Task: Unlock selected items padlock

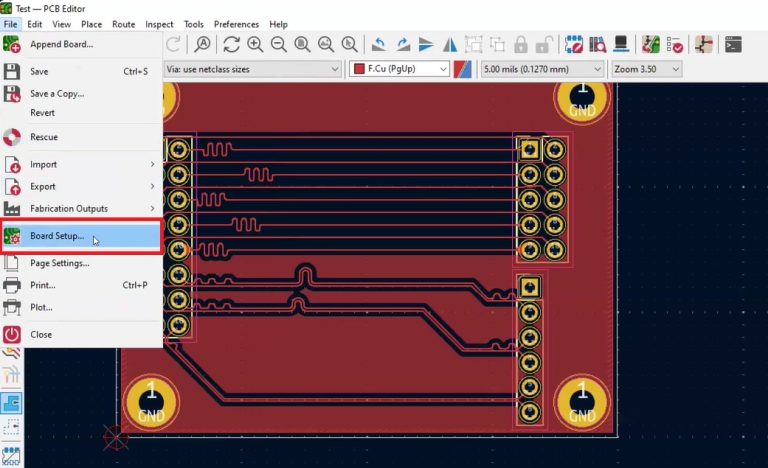Action: 544,45
